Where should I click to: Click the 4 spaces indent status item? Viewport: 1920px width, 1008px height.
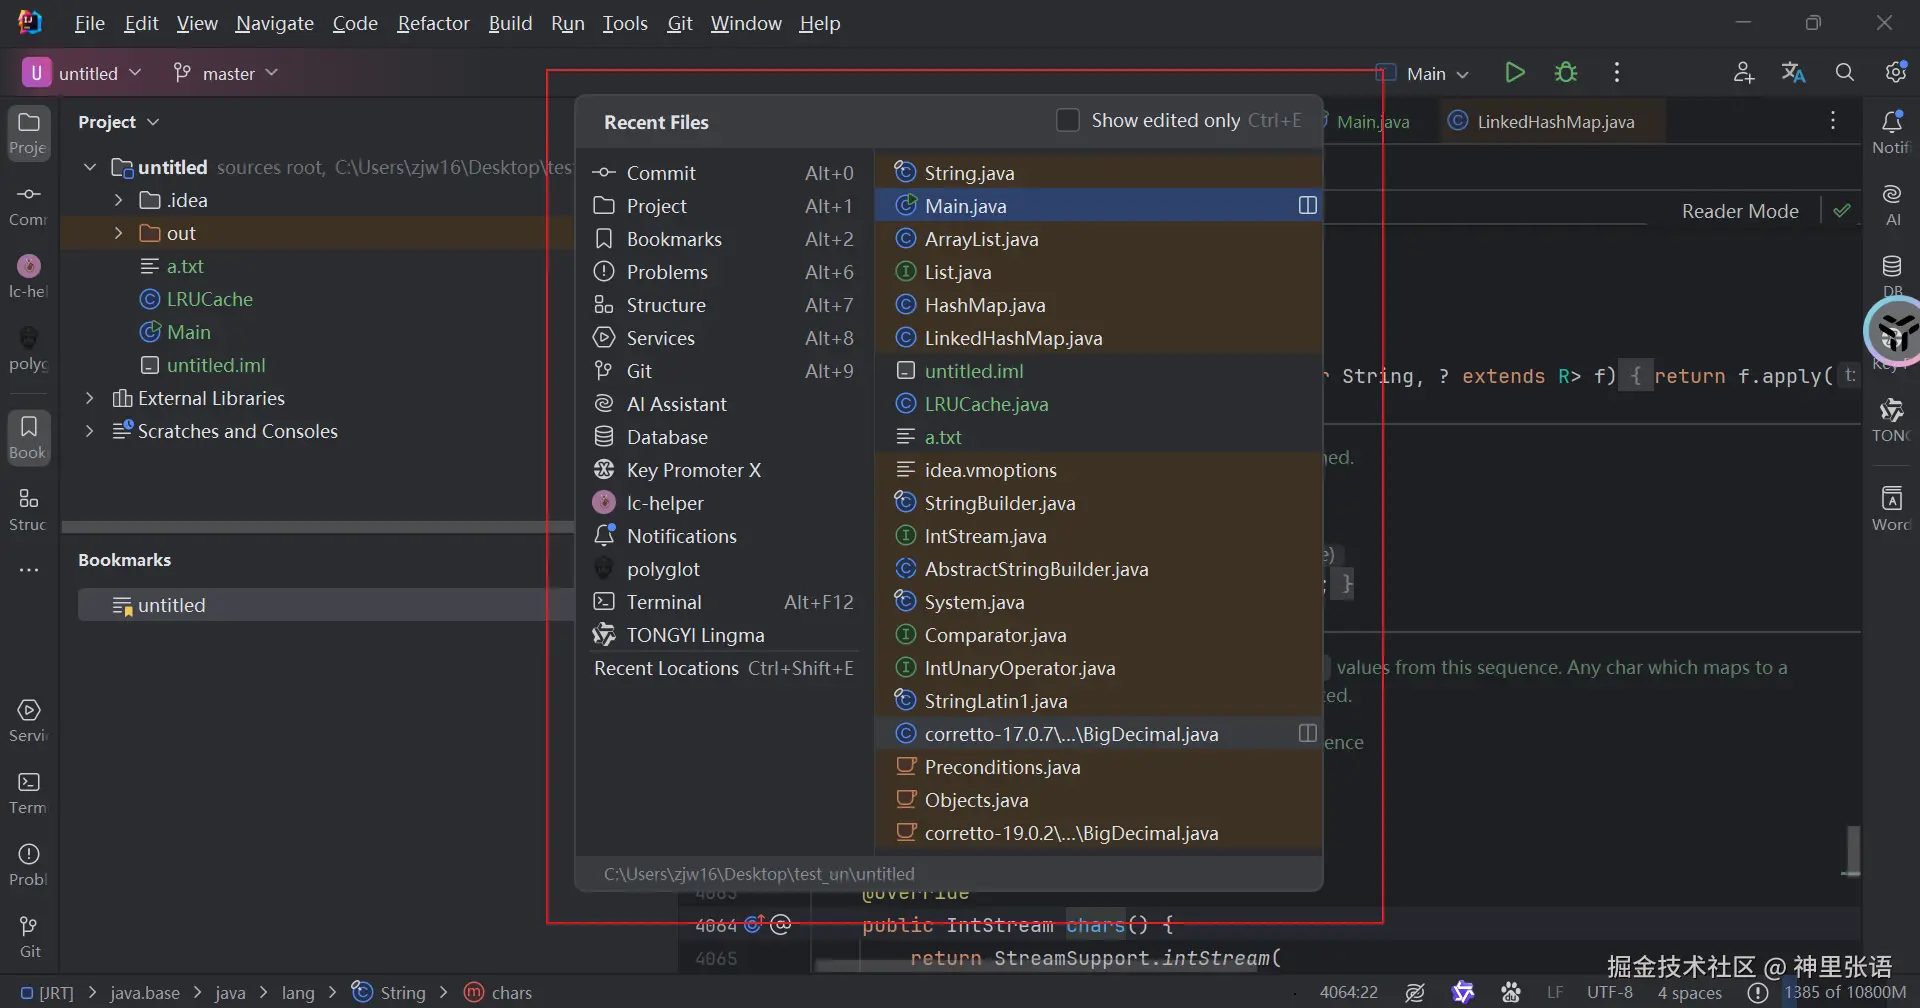point(1690,992)
